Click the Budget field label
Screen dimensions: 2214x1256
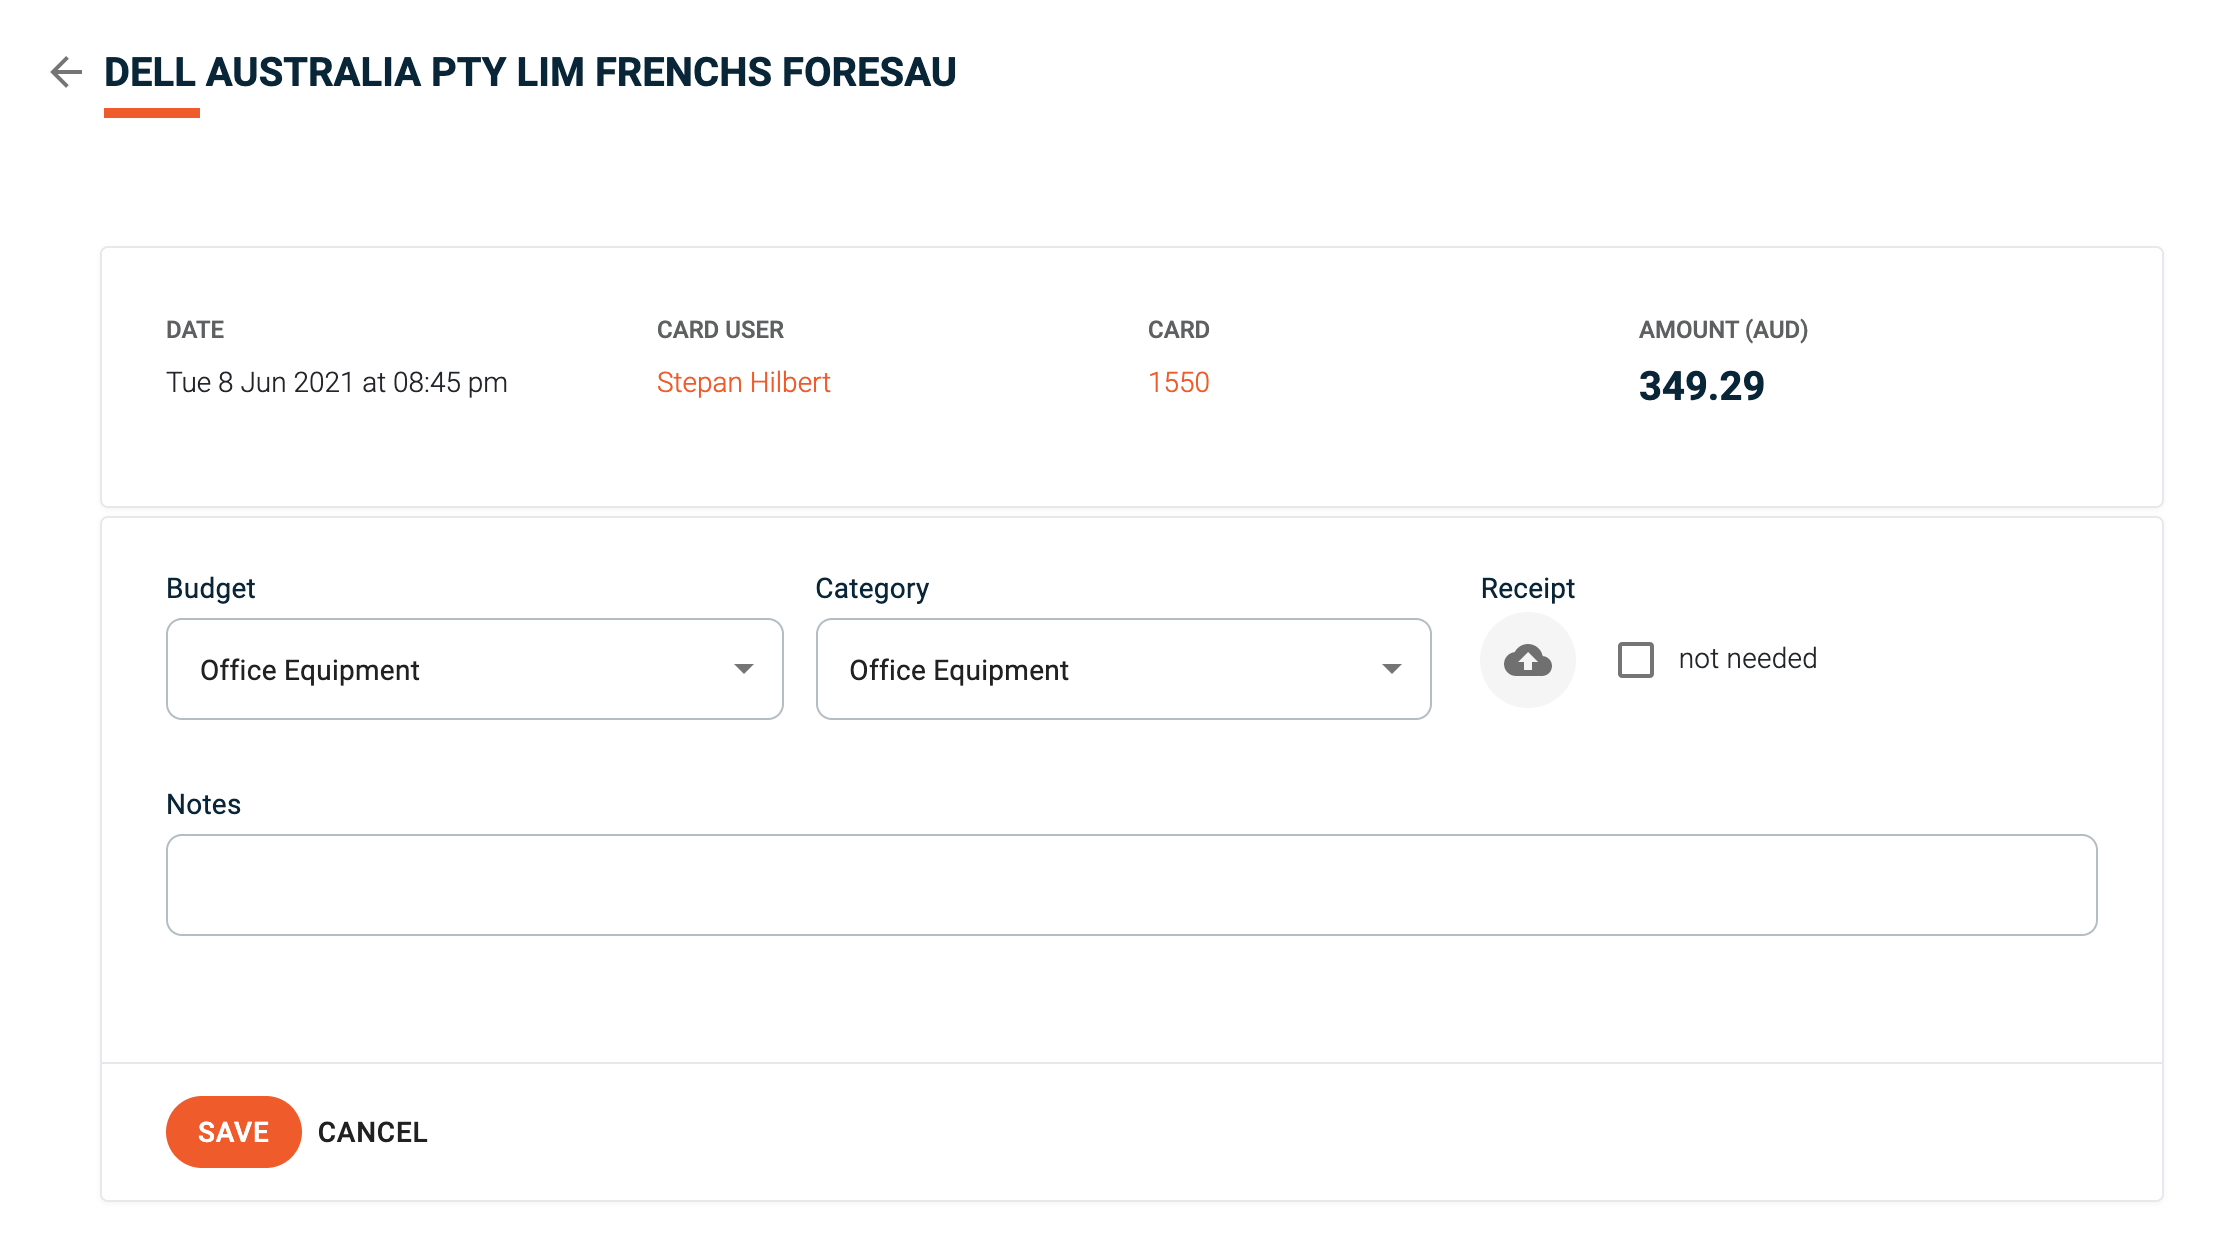click(x=210, y=588)
